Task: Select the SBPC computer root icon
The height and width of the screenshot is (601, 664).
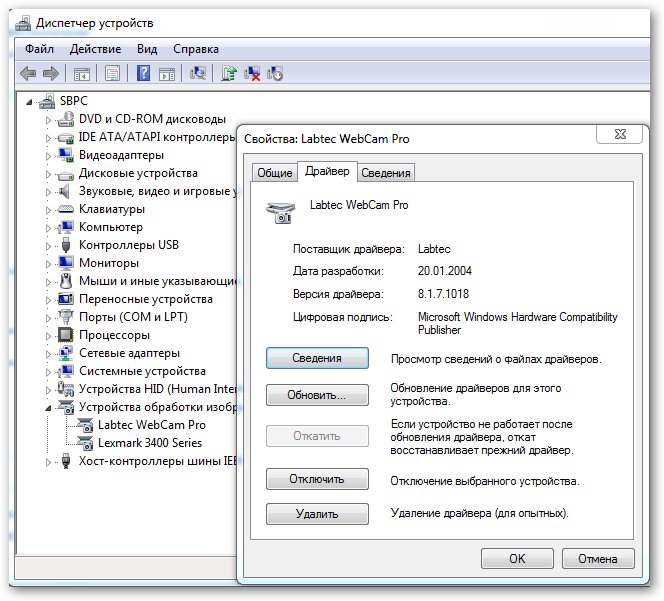Action: tap(47, 101)
